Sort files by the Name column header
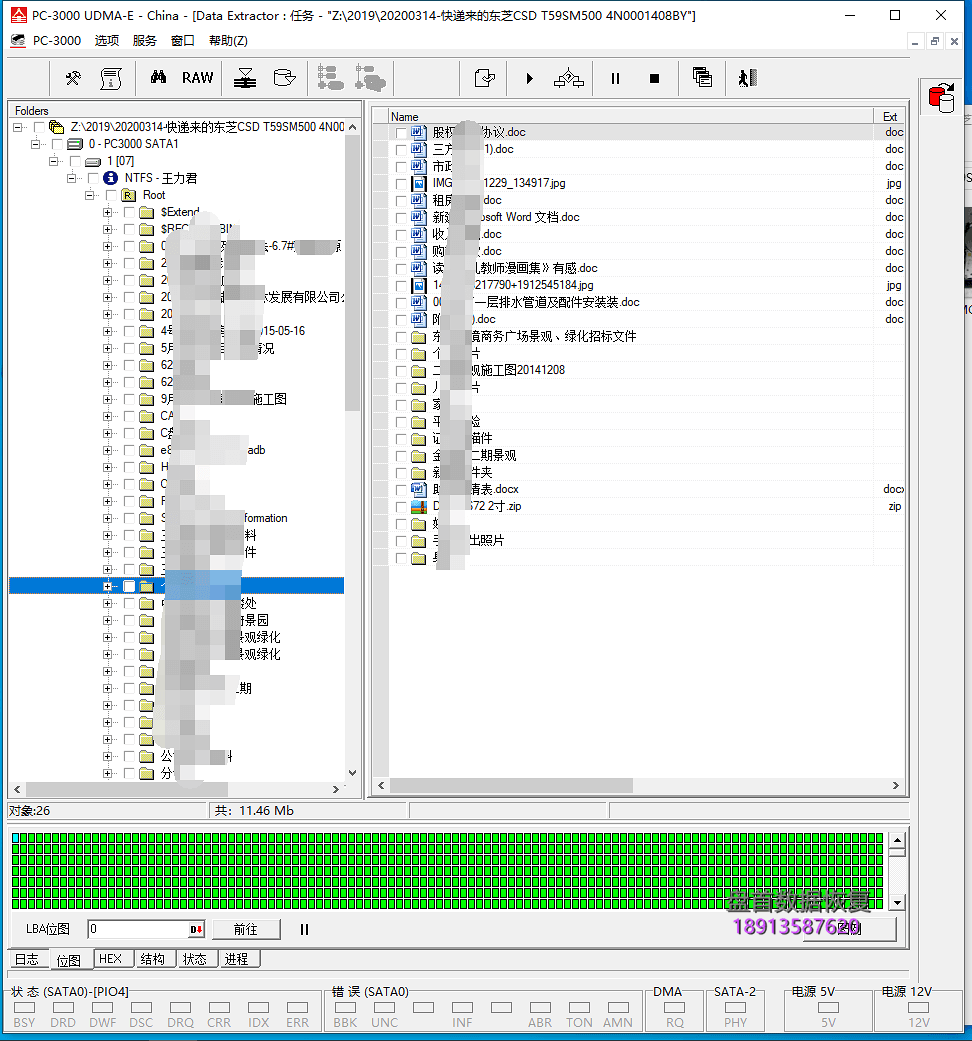 coord(629,117)
